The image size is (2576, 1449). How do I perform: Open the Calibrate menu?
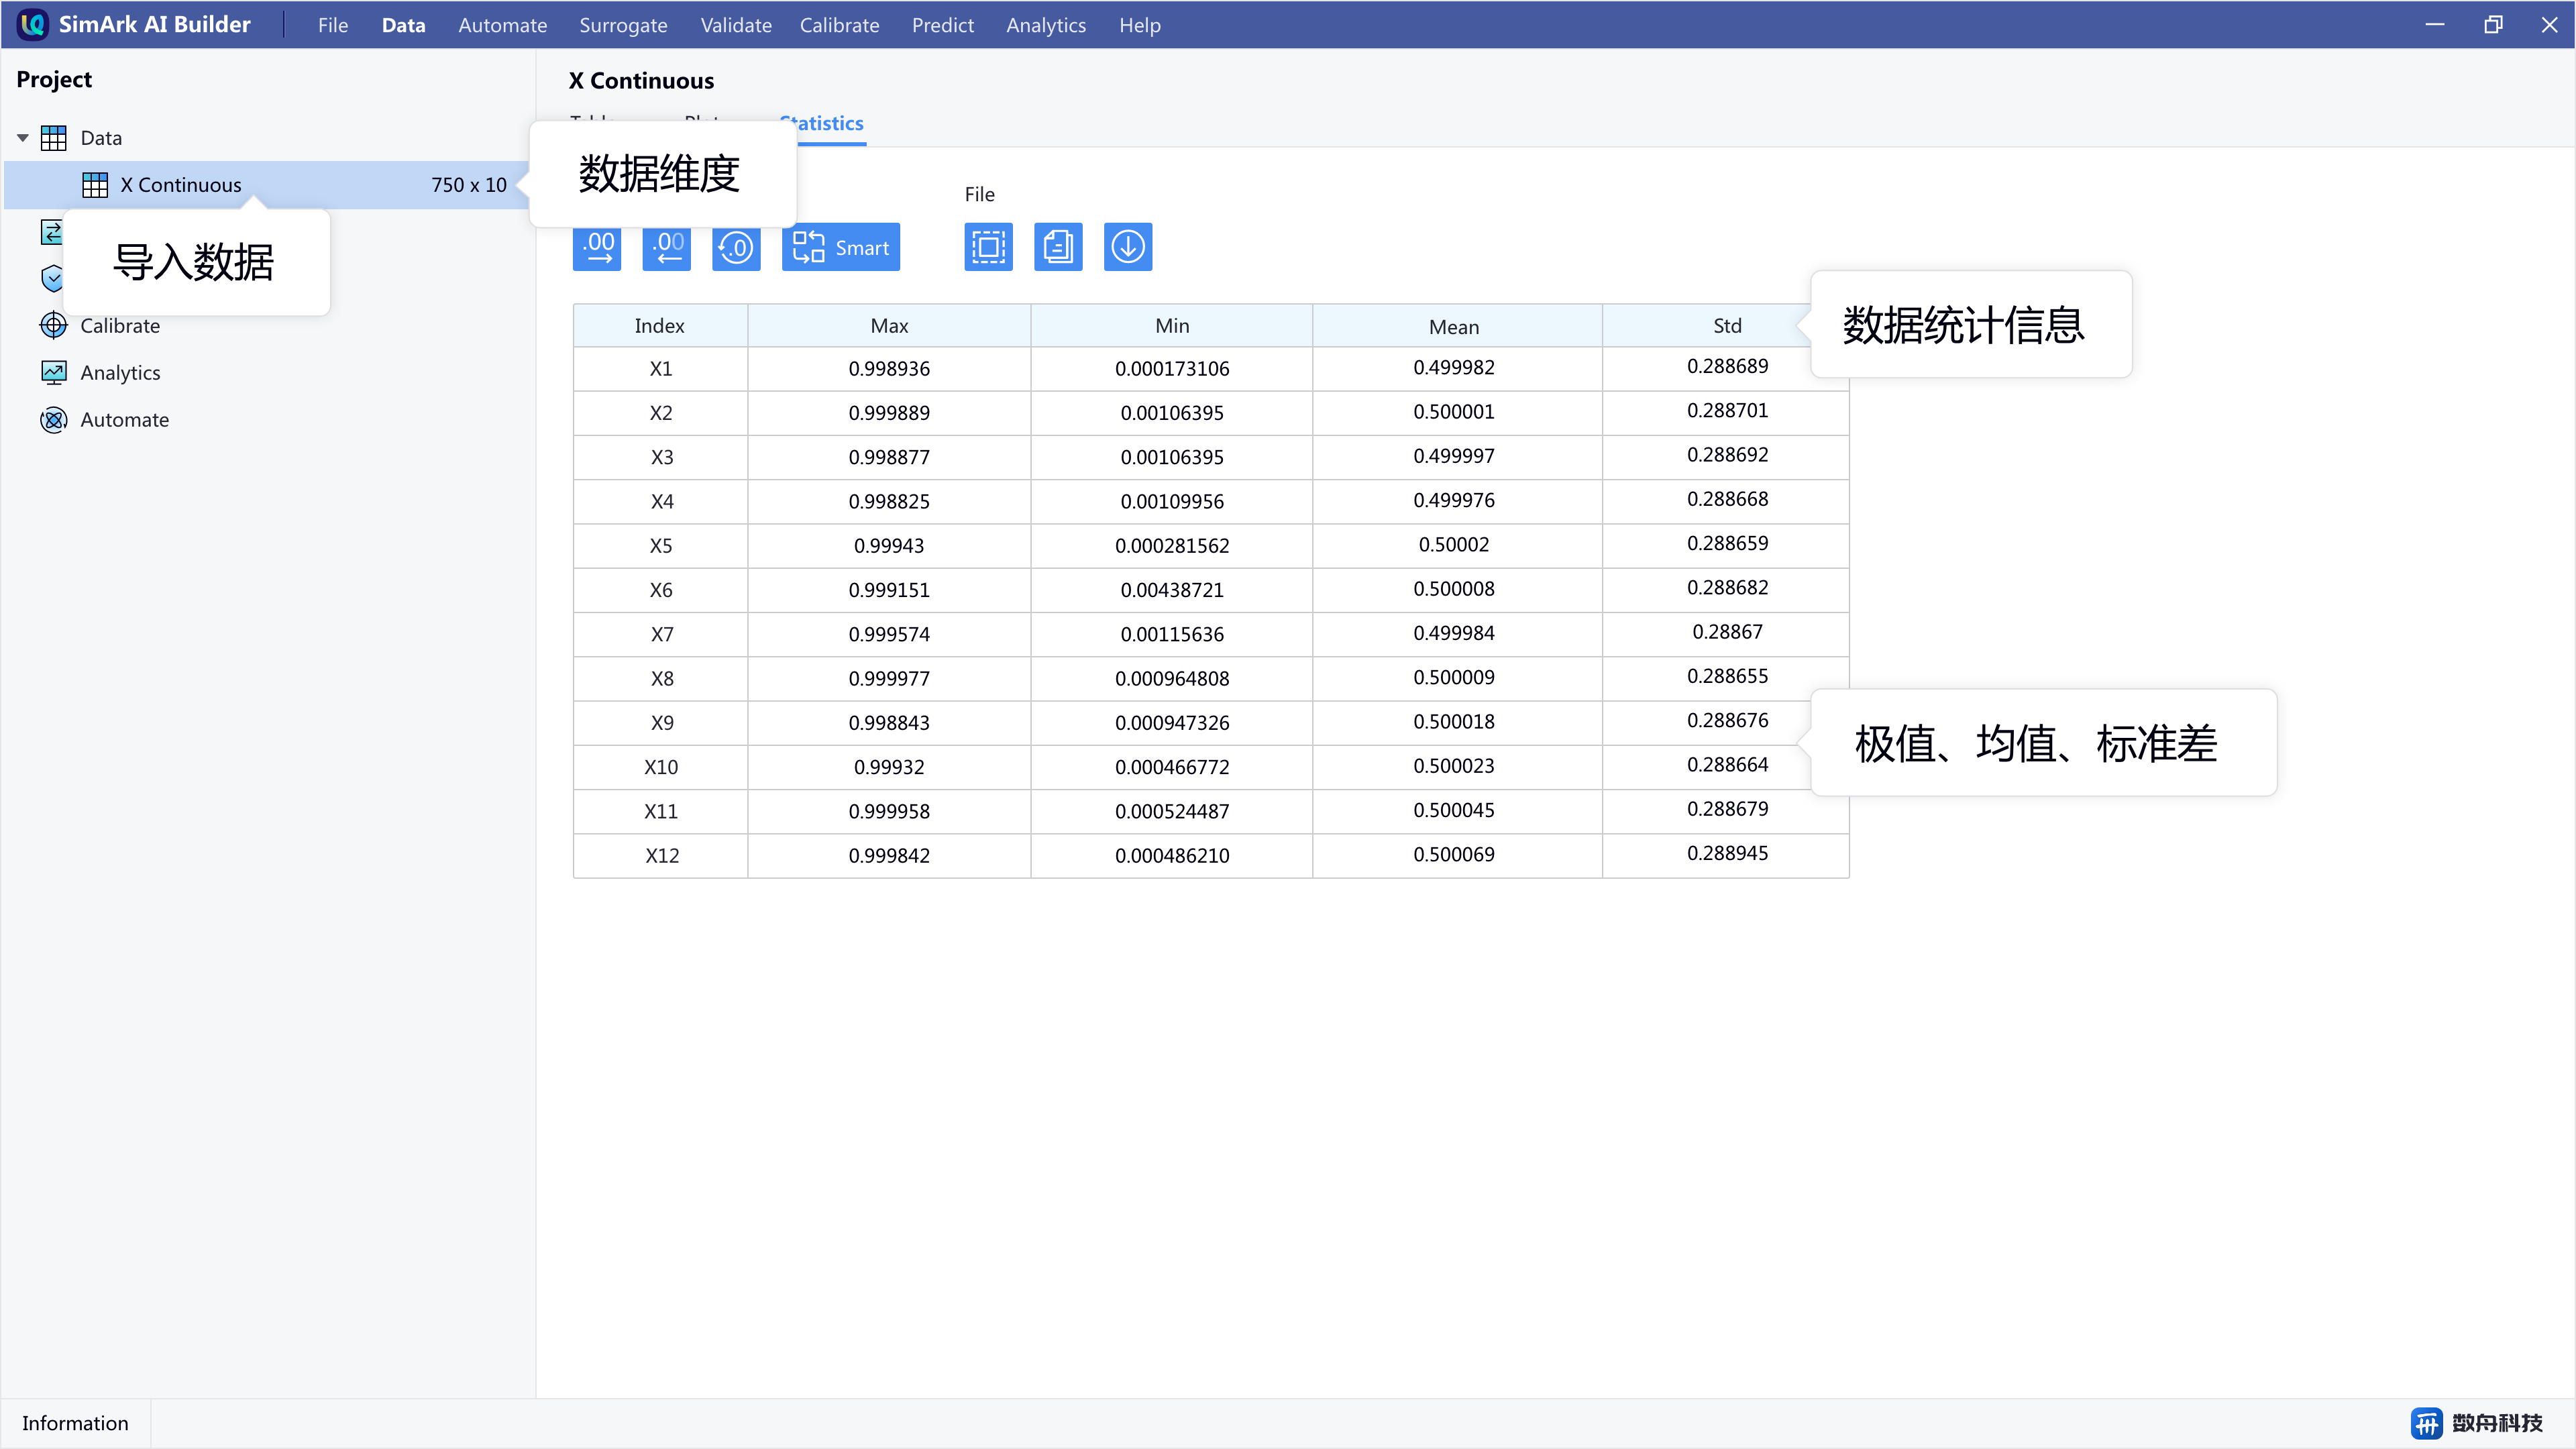(839, 25)
